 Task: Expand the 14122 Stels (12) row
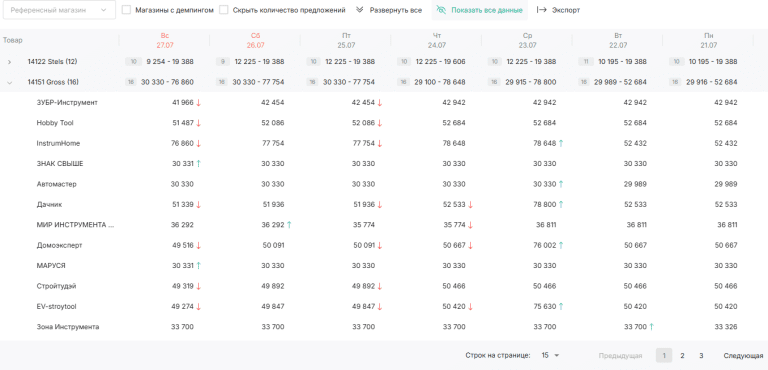coord(9,62)
